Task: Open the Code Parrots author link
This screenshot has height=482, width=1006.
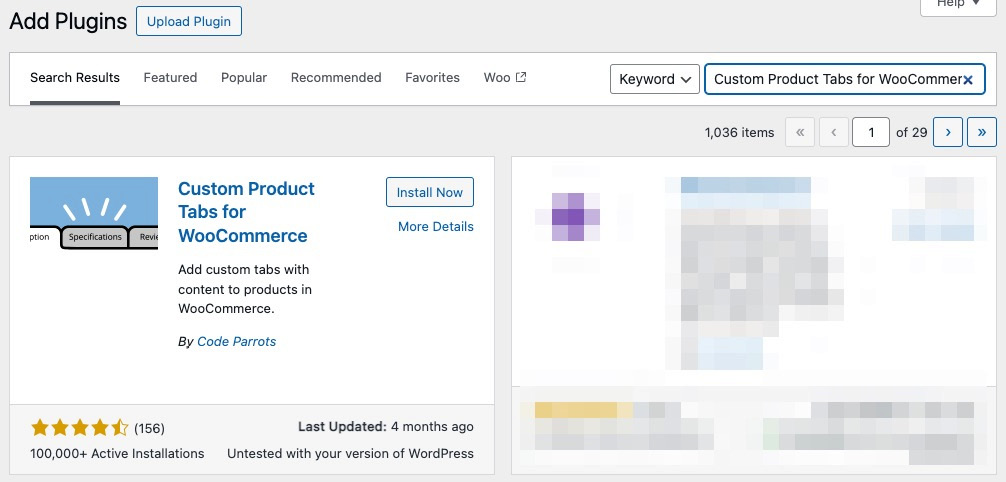Action: (x=236, y=341)
